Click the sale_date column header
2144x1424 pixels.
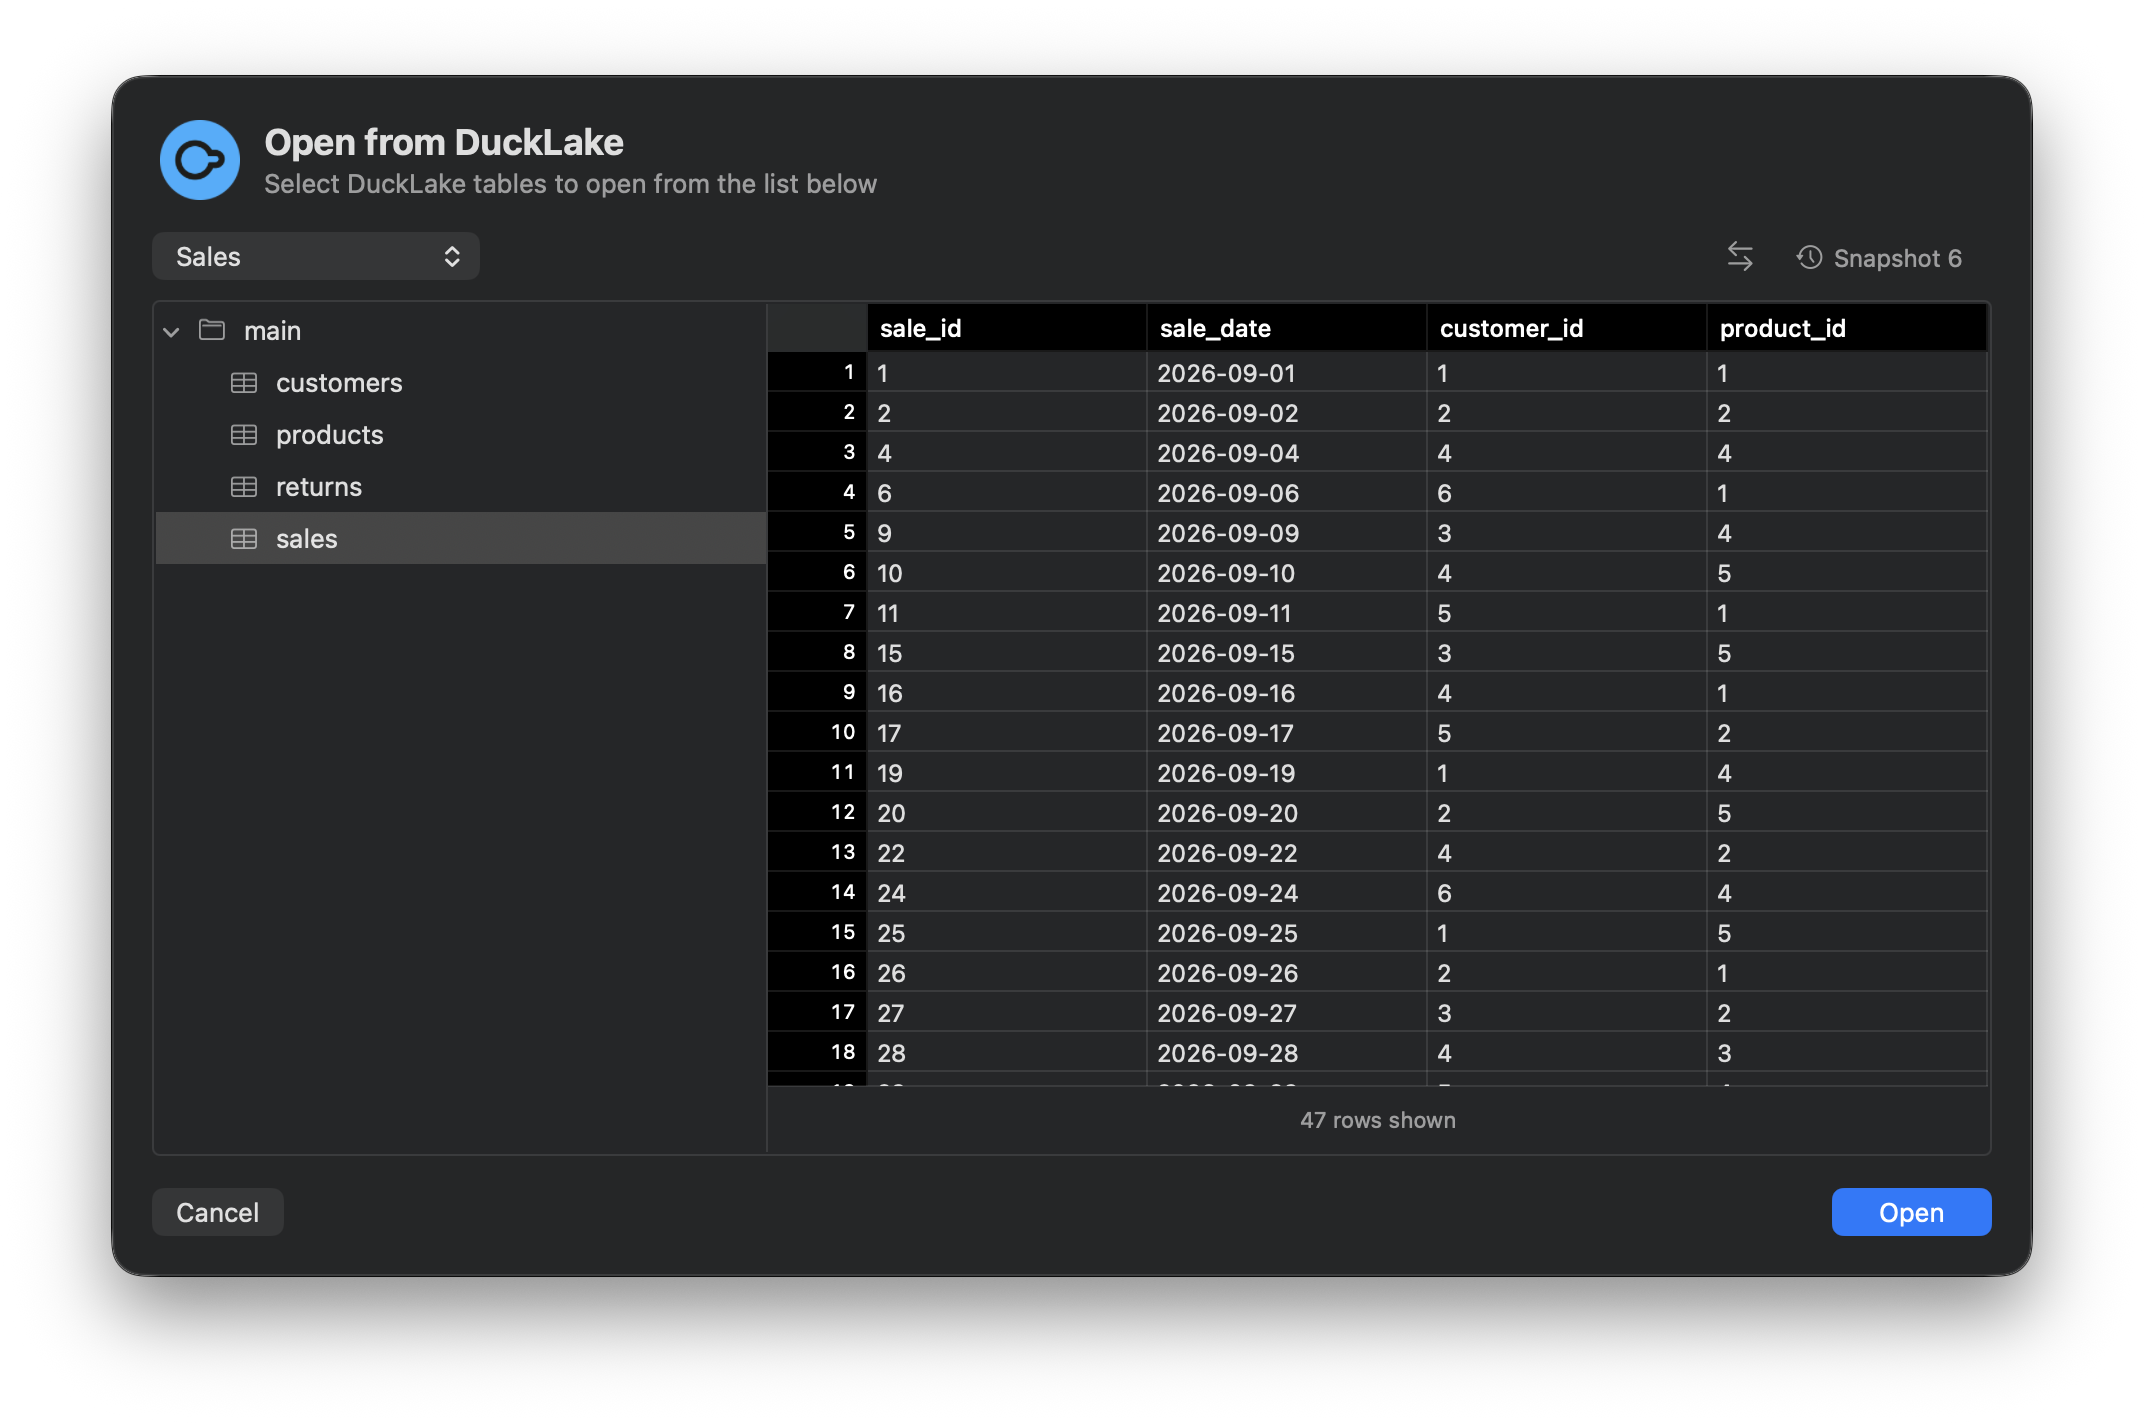[x=1286, y=328]
